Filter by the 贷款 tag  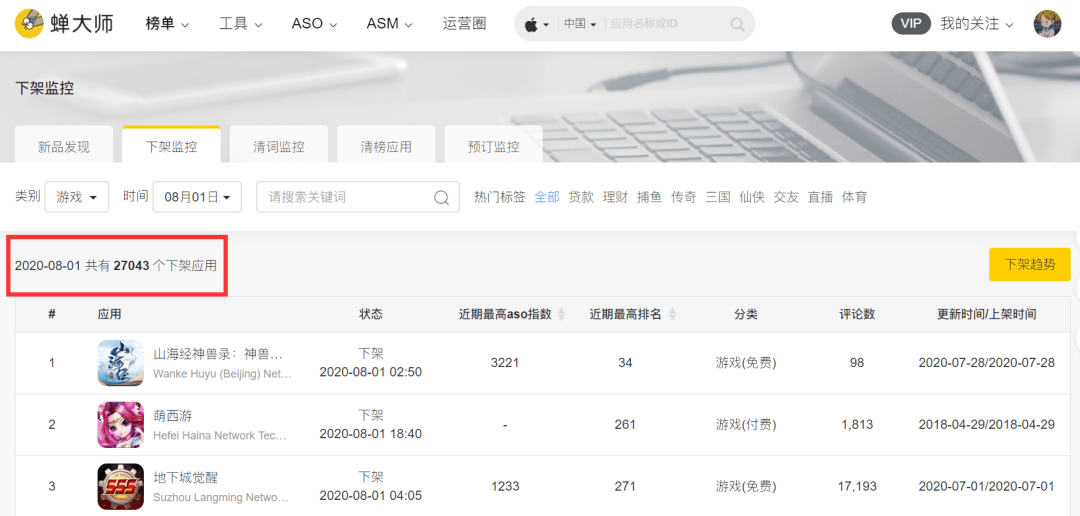[581, 197]
